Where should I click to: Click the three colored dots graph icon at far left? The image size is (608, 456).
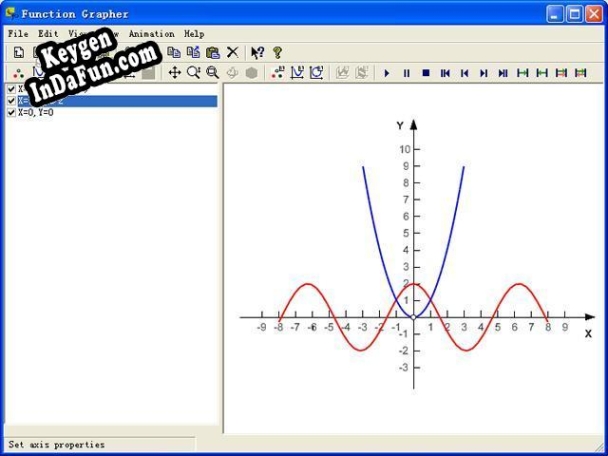point(18,73)
